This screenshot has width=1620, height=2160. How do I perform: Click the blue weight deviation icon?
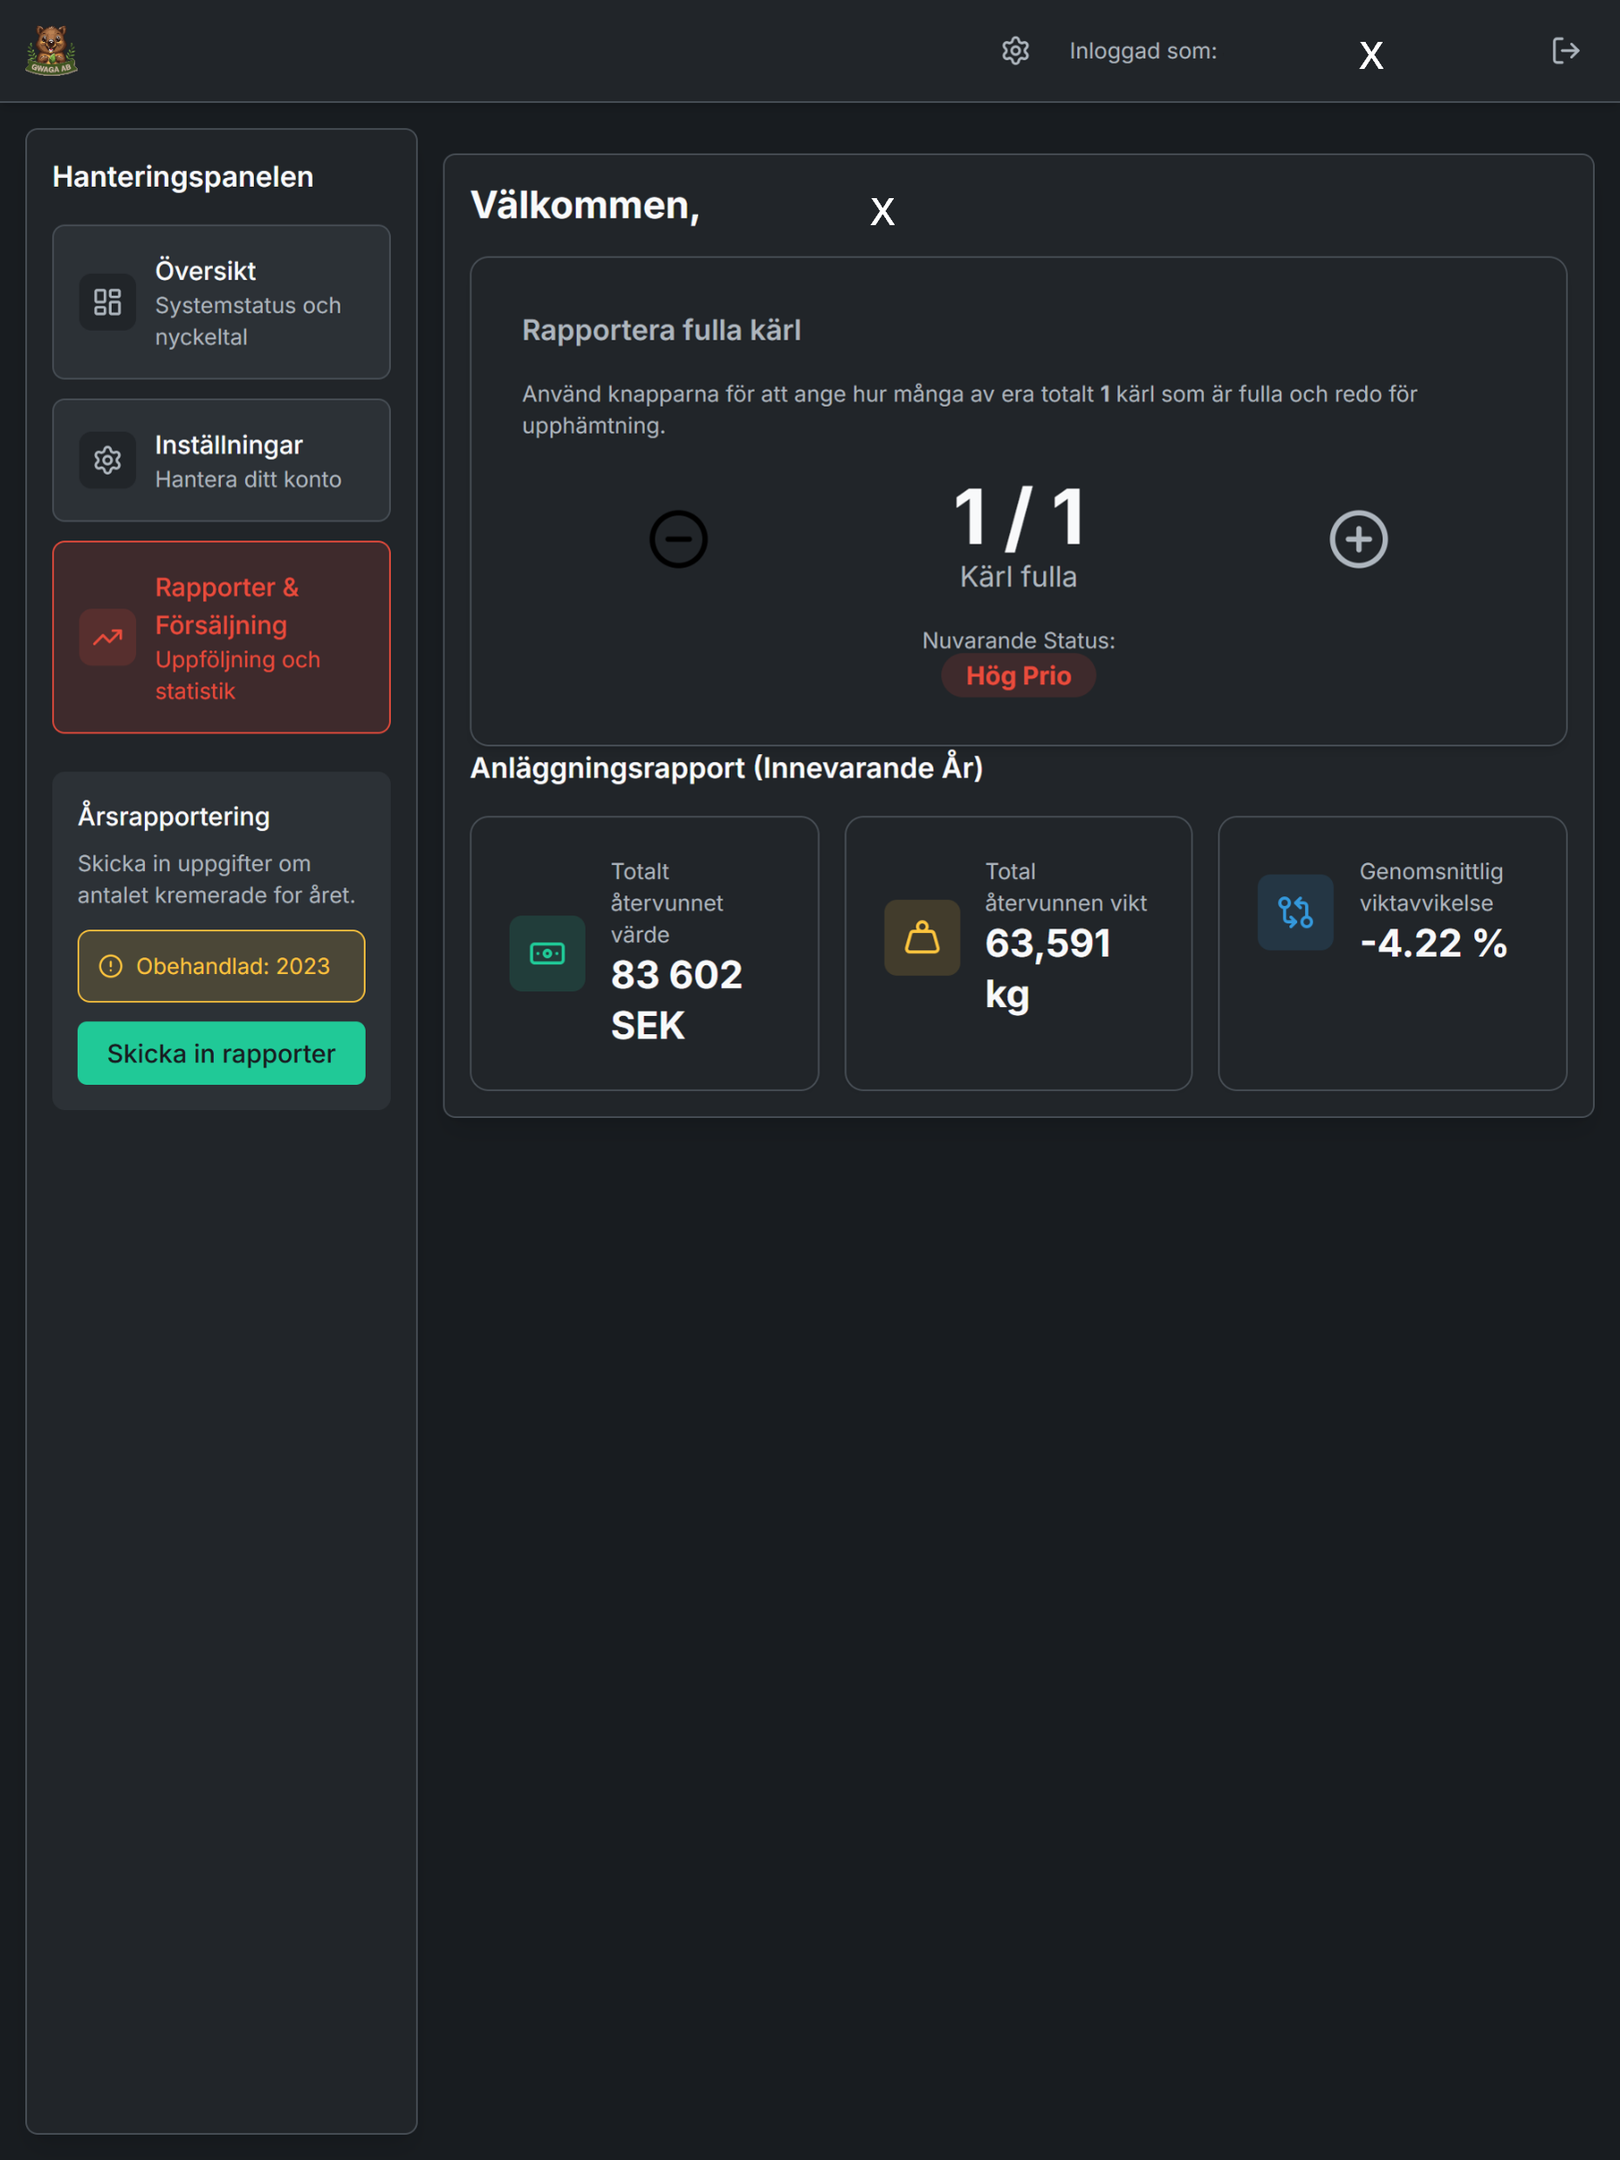[1295, 912]
